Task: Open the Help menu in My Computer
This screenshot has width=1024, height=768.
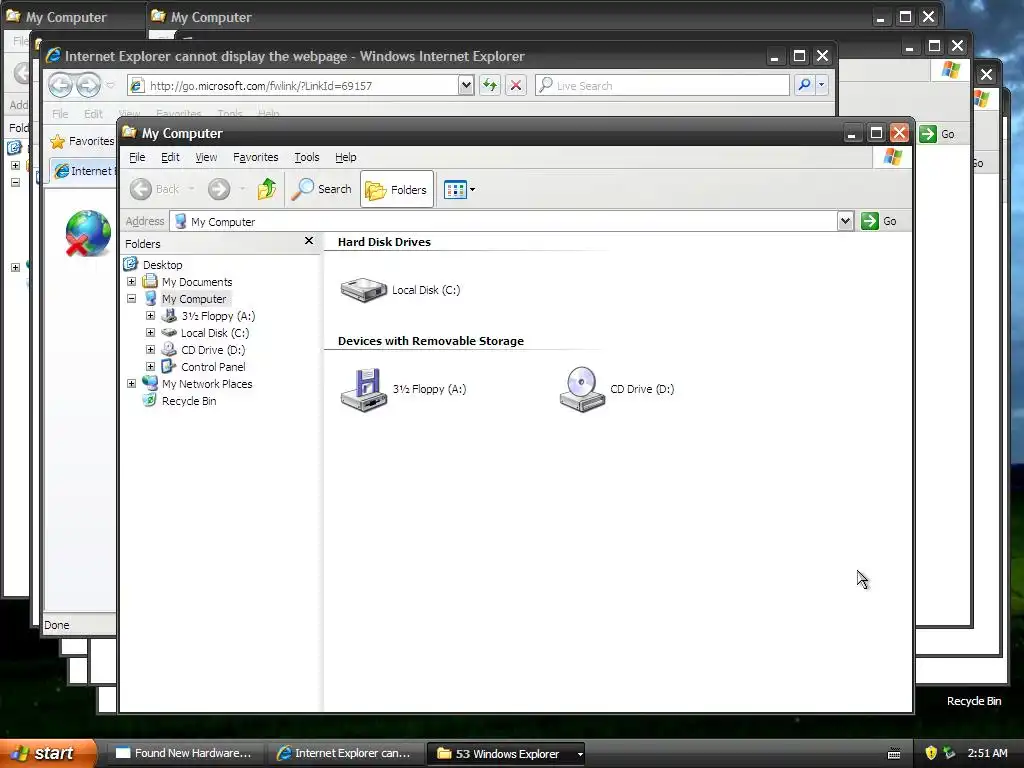Action: click(345, 157)
